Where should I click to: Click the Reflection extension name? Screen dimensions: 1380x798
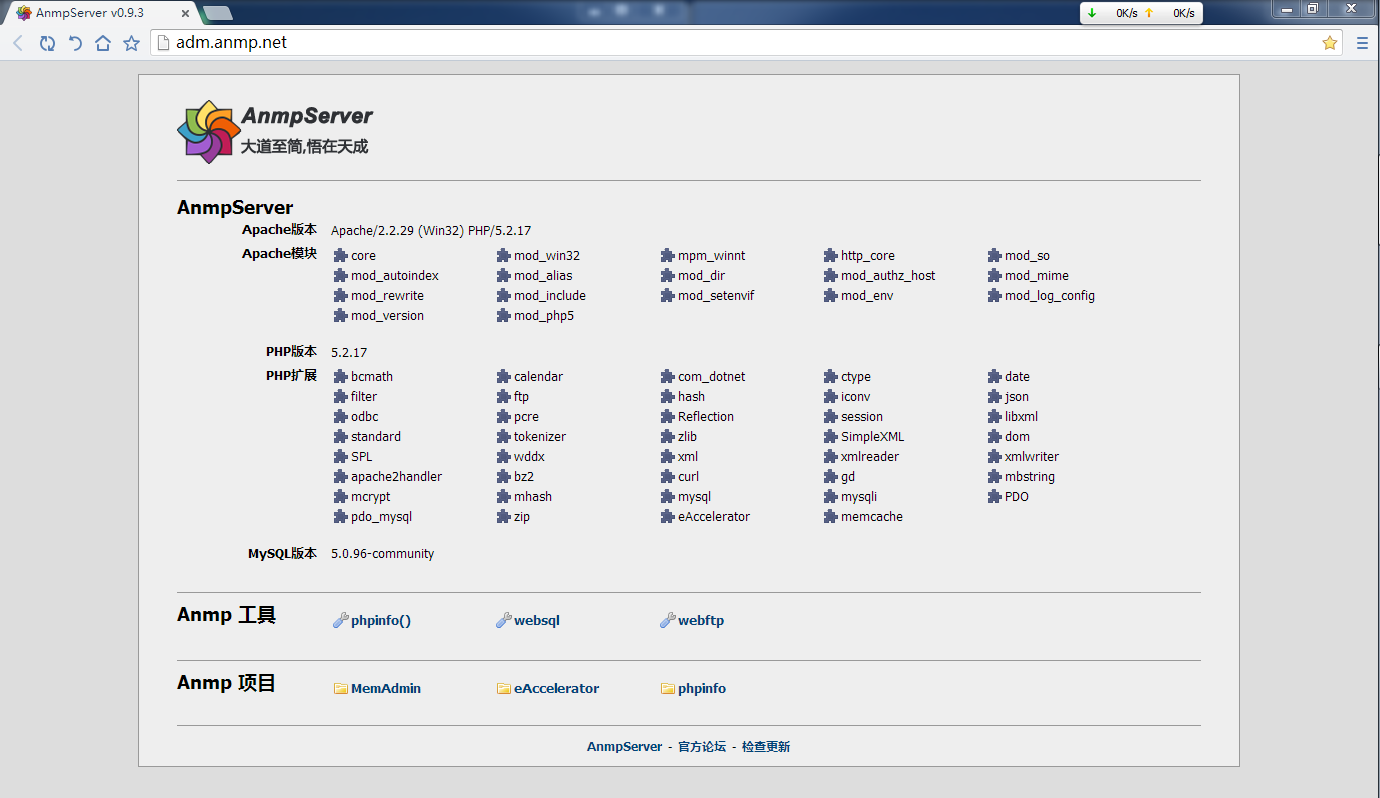coord(706,417)
